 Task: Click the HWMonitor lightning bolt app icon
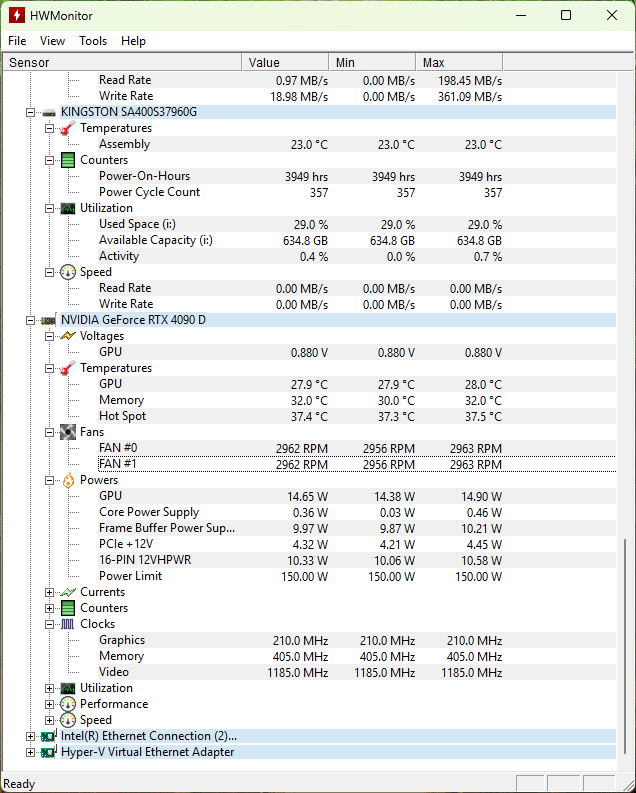pyautogui.click(x=16, y=15)
